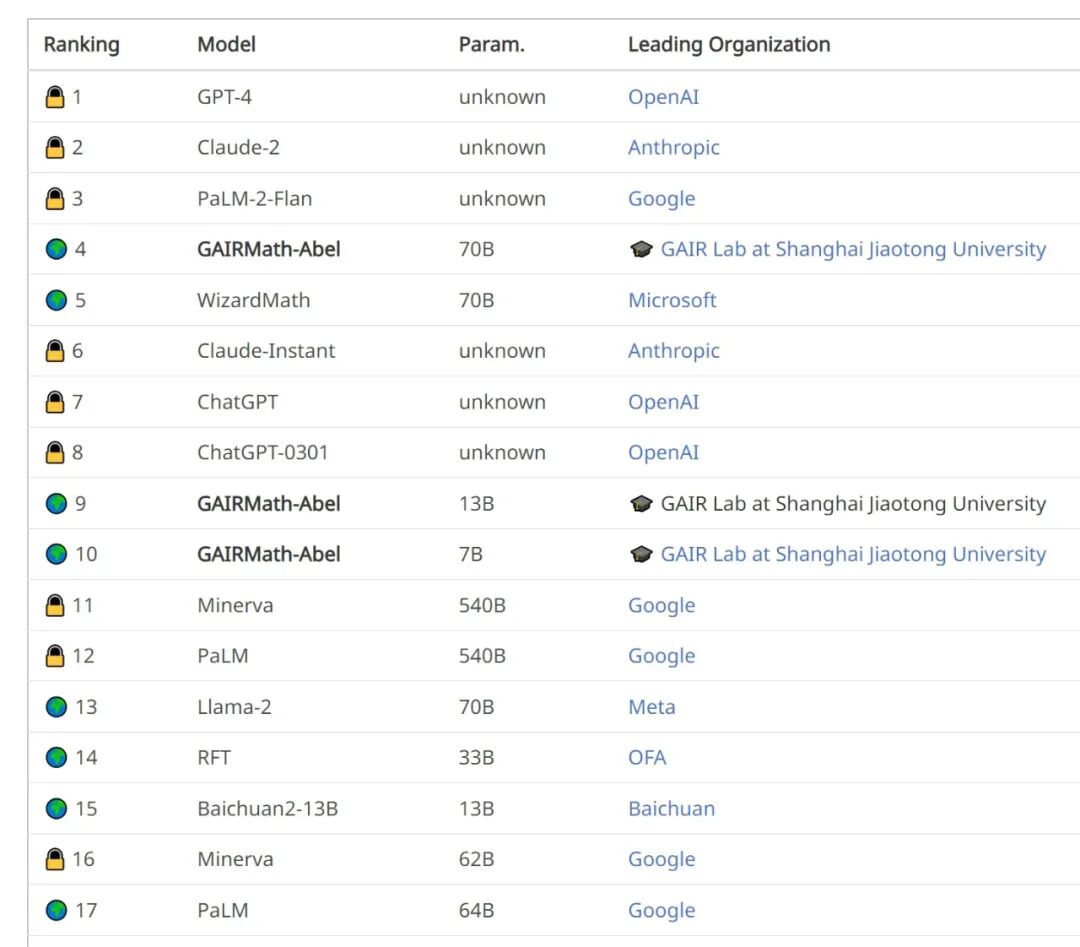
Task: Click the Leading Organization column header
Action: pos(729,44)
